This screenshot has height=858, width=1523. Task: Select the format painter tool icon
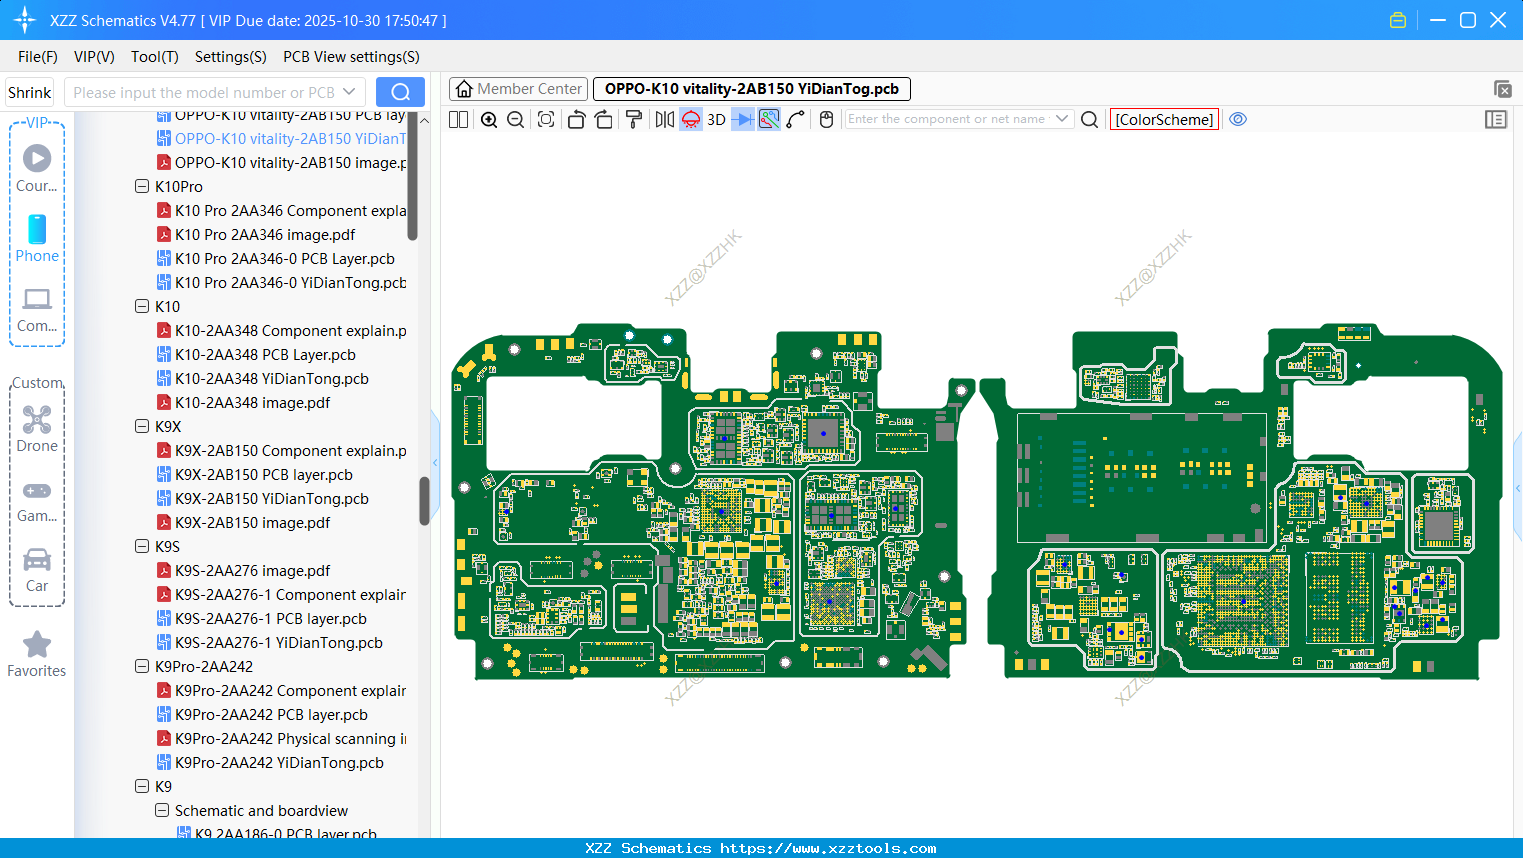634,120
